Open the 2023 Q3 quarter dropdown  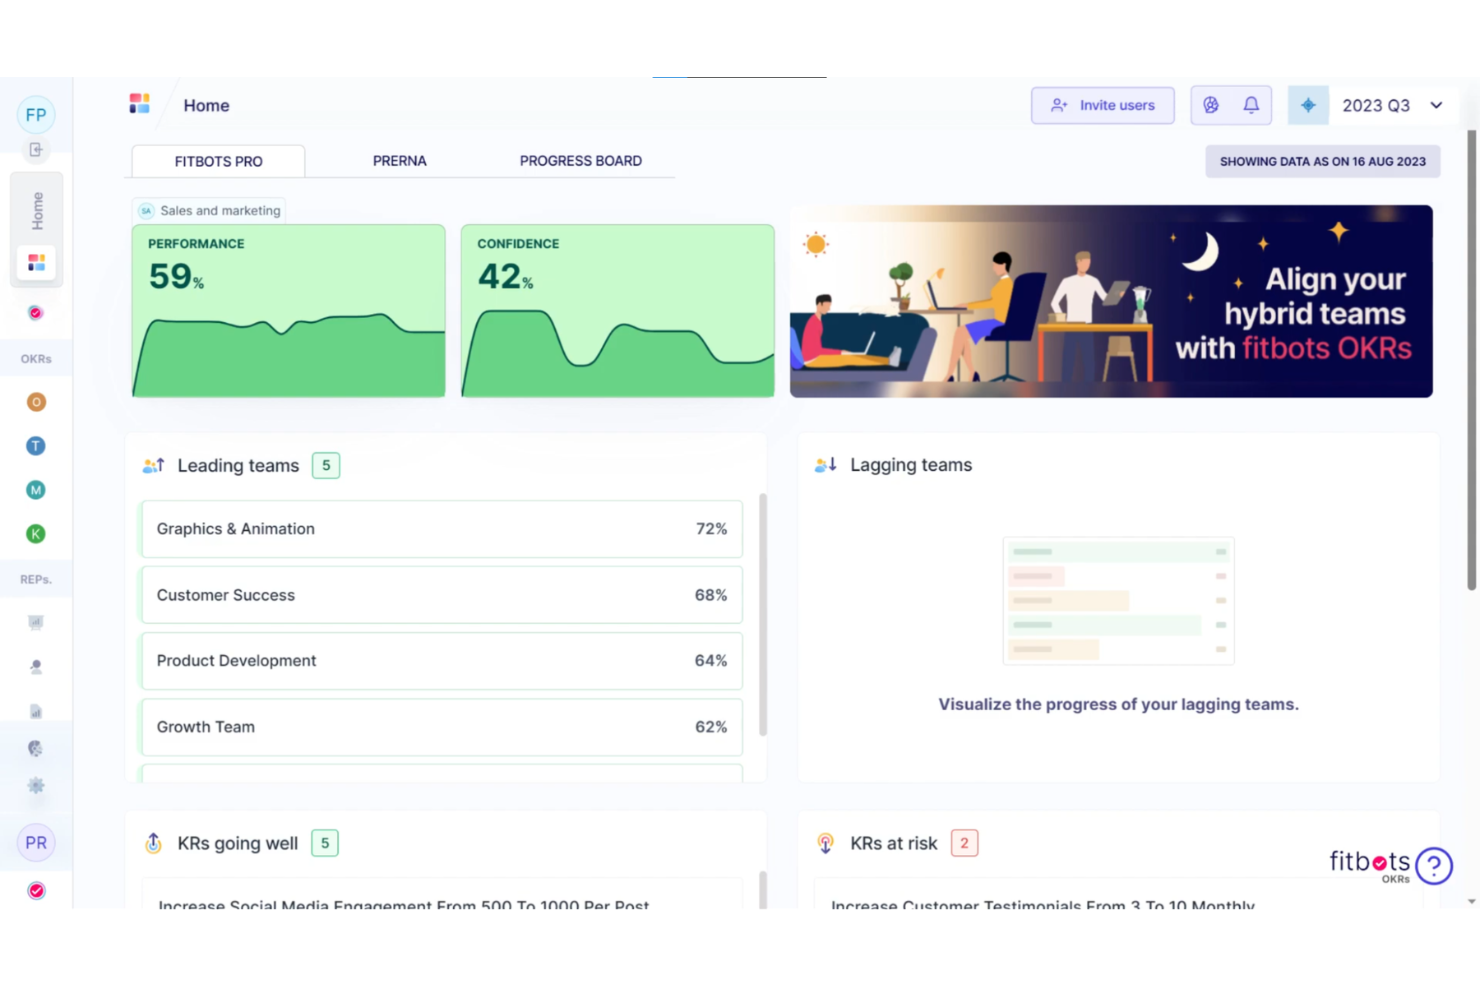(1392, 105)
